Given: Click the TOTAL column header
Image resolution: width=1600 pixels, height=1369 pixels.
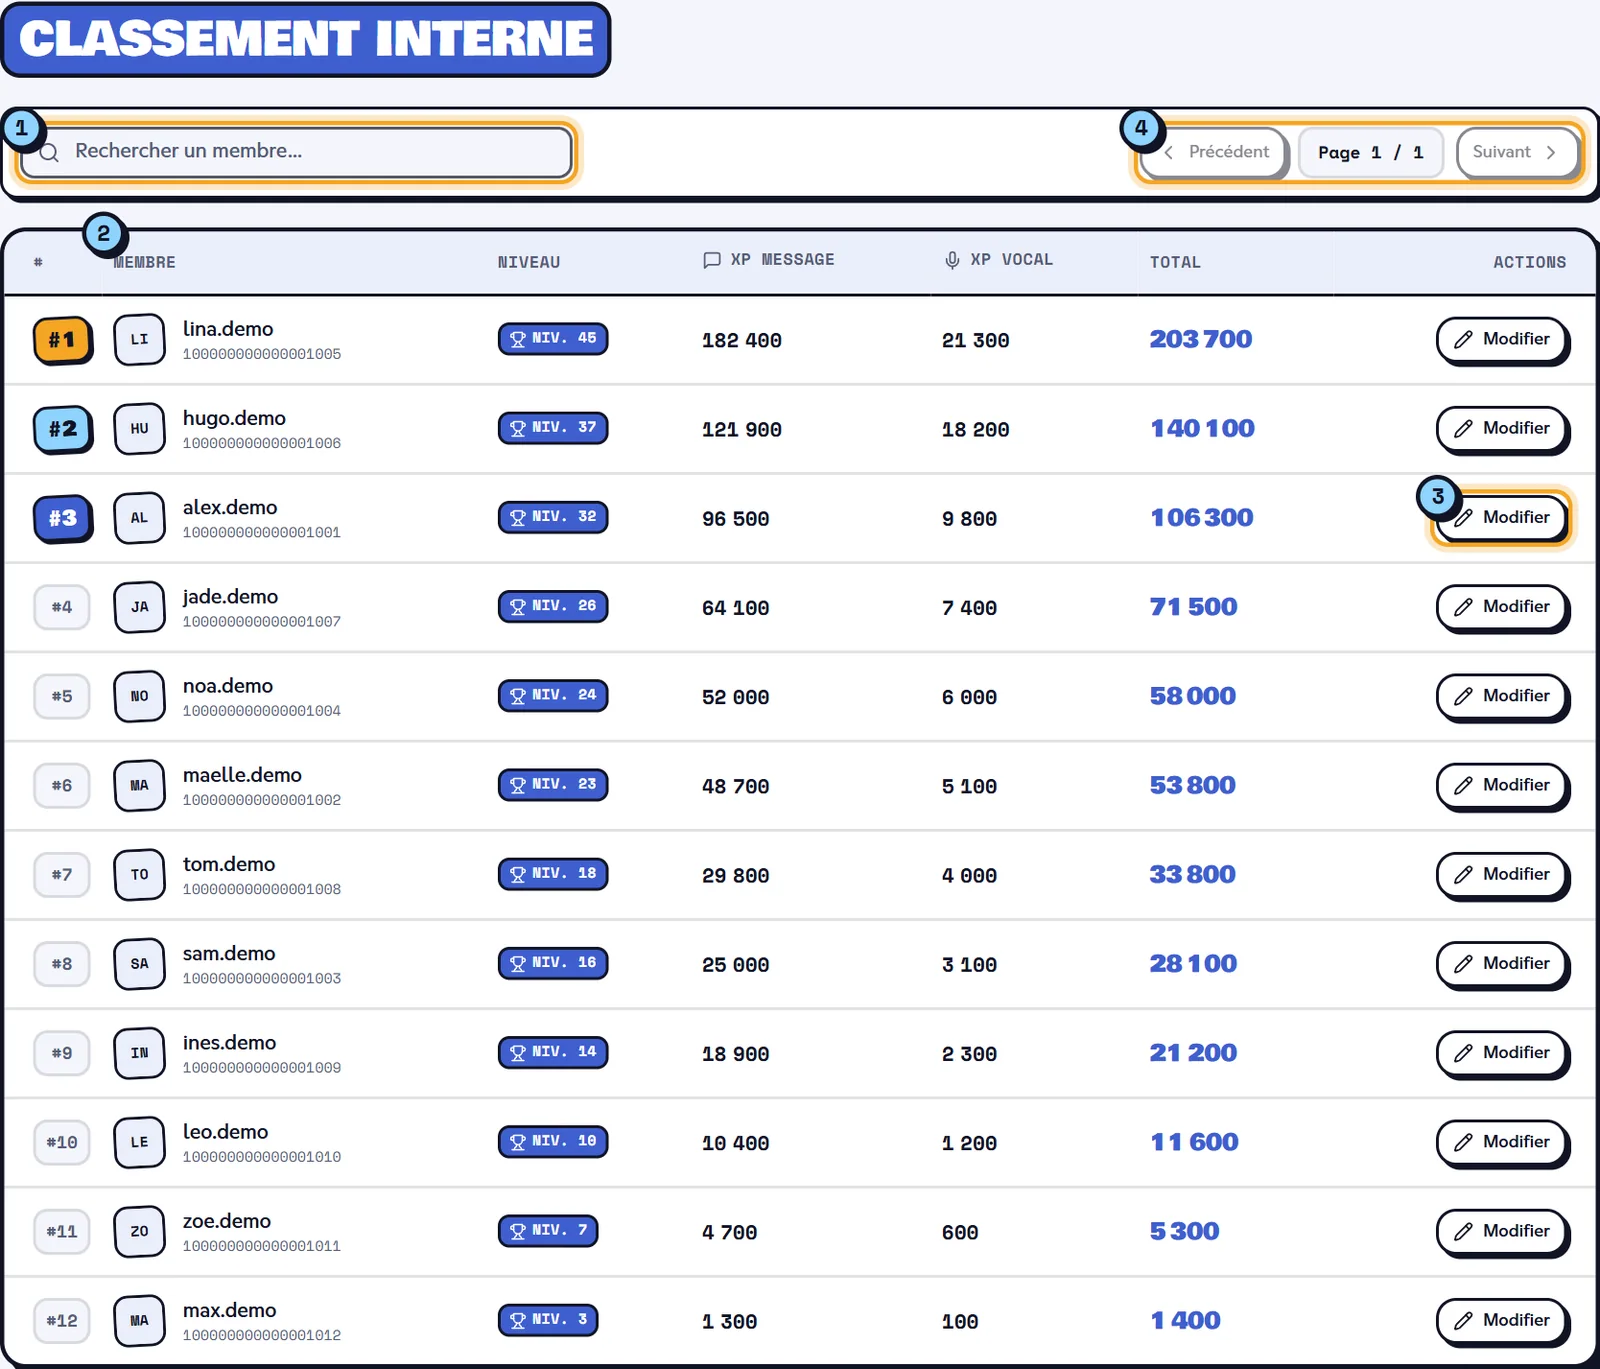Looking at the screenshot, I should 1175,262.
